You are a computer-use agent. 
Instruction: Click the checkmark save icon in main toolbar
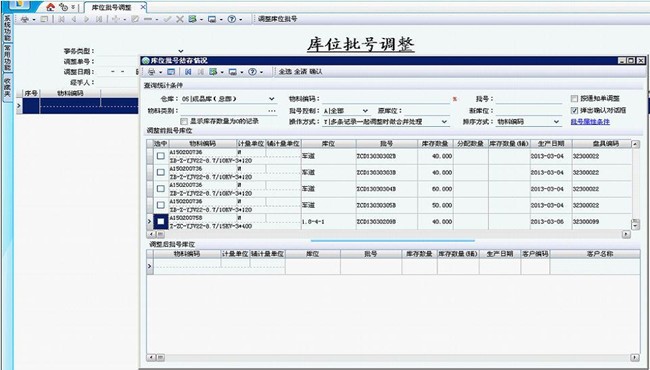[167, 19]
